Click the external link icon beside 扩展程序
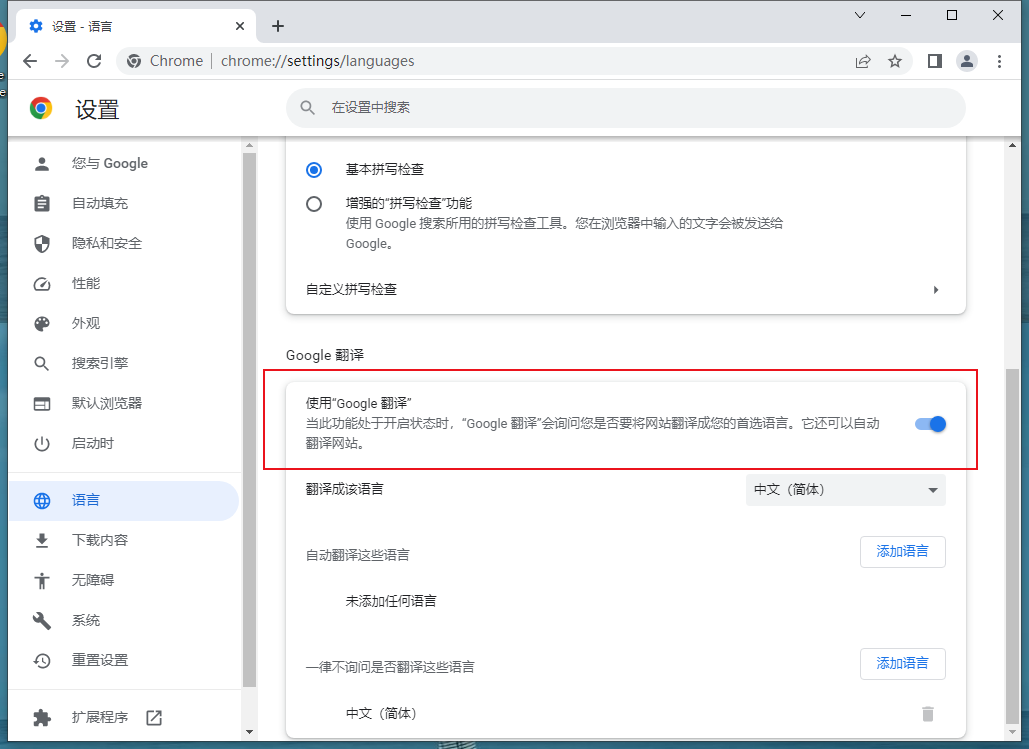The width and height of the screenshot is (1029, 749). 154,717
